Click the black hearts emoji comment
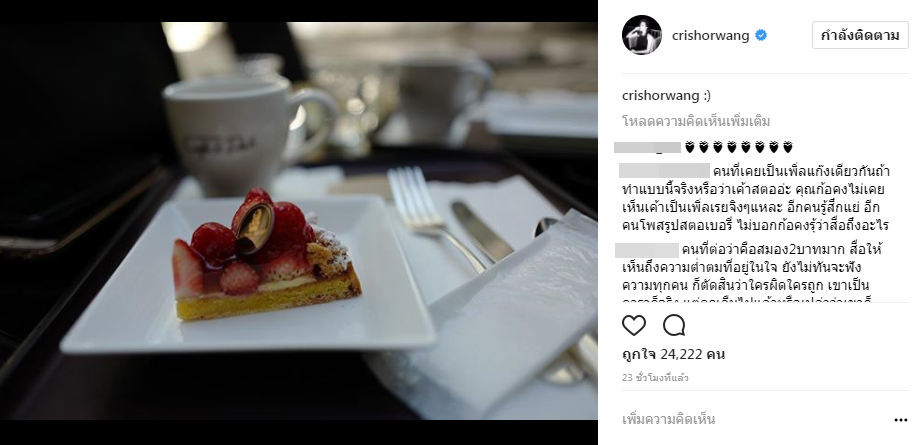The image size is (916, 445). coord(739,147)
